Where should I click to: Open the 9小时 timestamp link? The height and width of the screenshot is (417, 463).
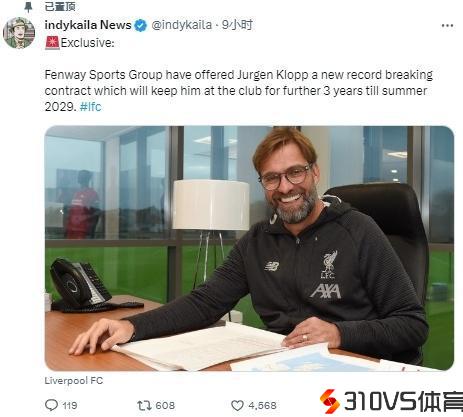[237, 25]
